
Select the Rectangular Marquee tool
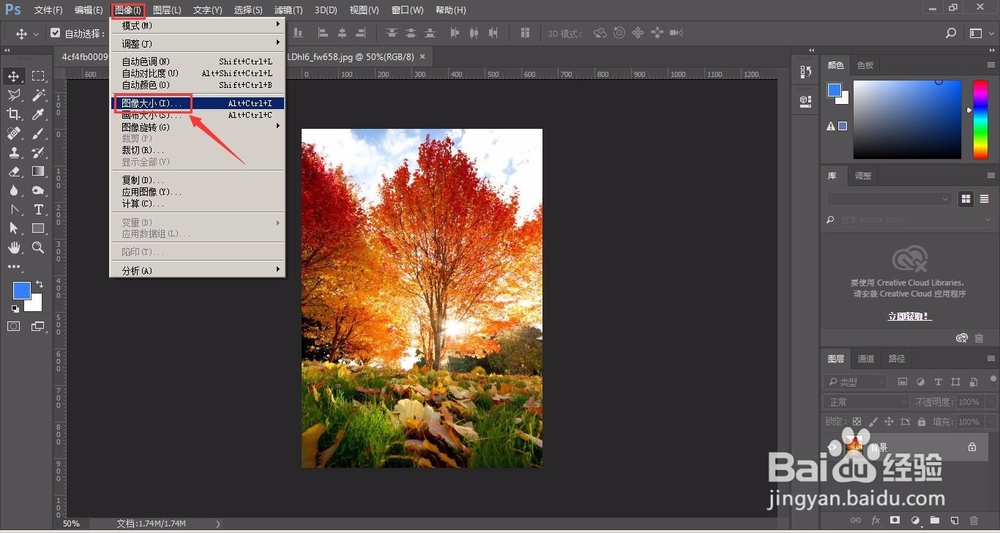pos(38,77)
